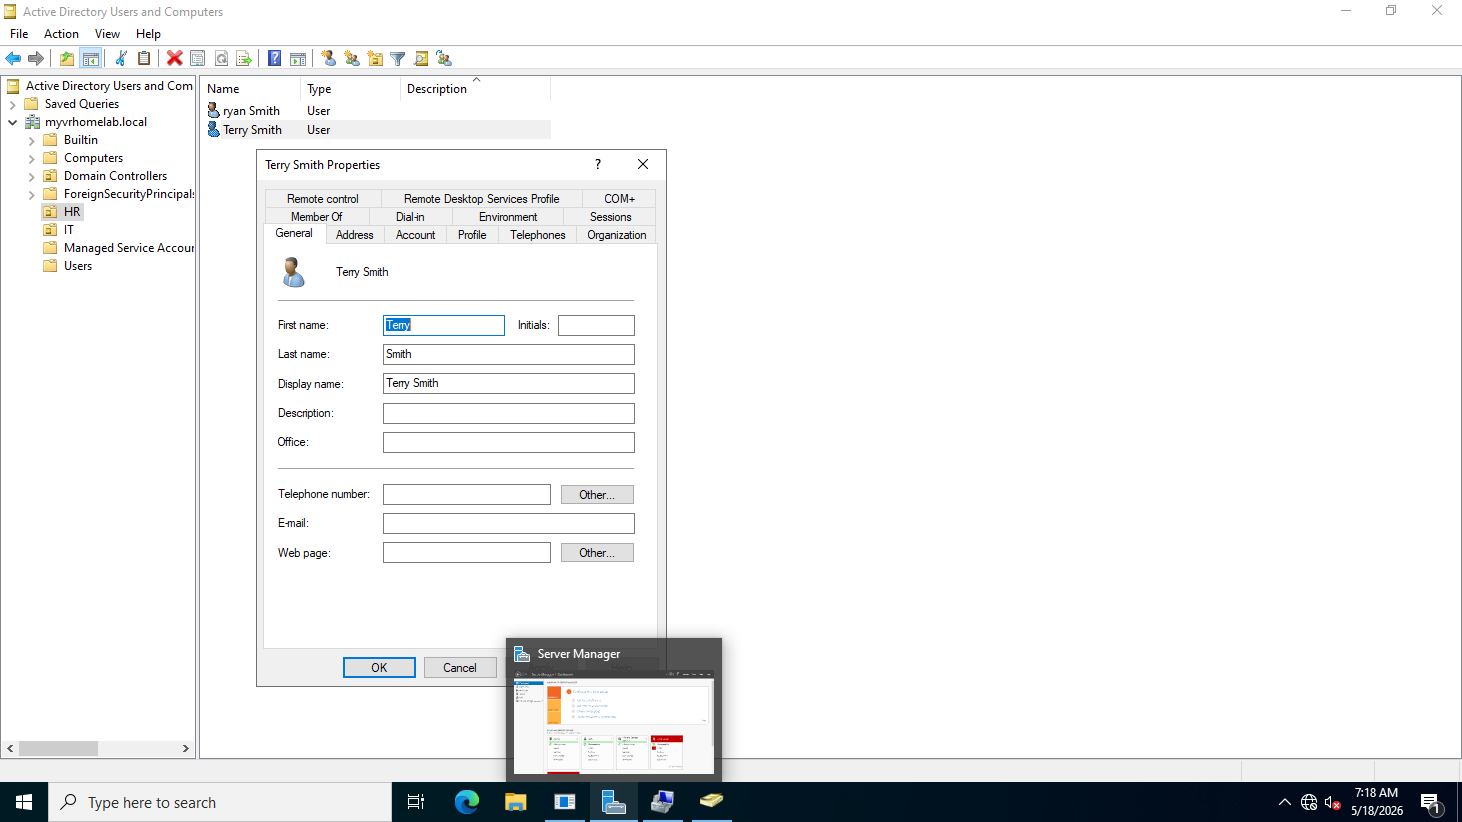Click OK in Terry Smith Properties
1462x822 pixels.
tap(379, 668)
